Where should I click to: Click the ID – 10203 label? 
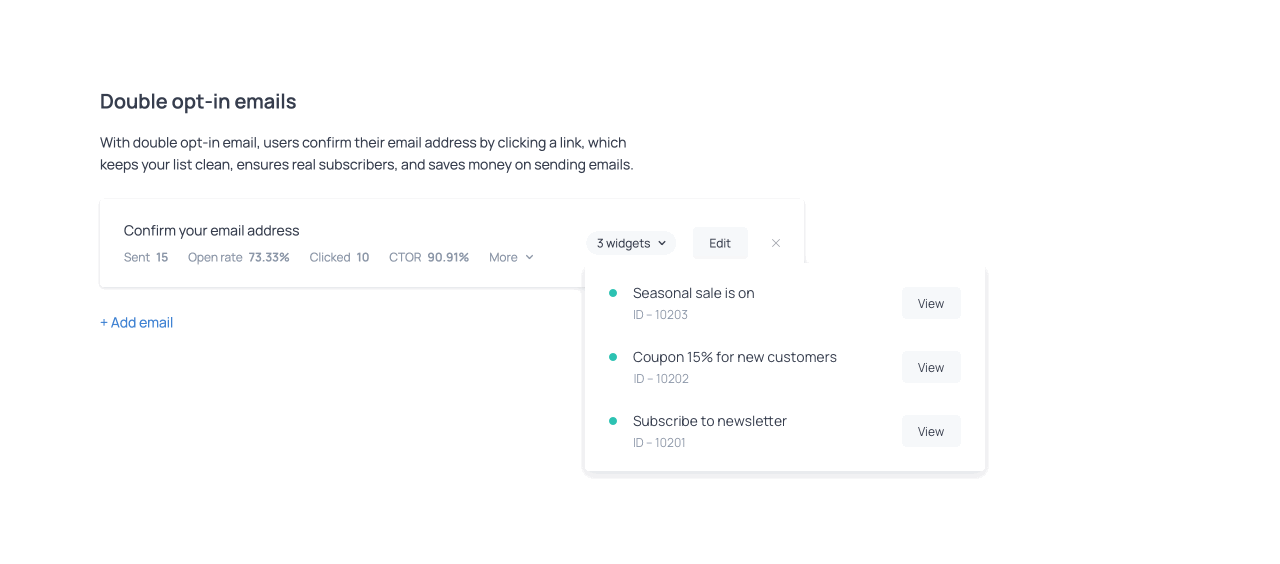pos(660,315)
